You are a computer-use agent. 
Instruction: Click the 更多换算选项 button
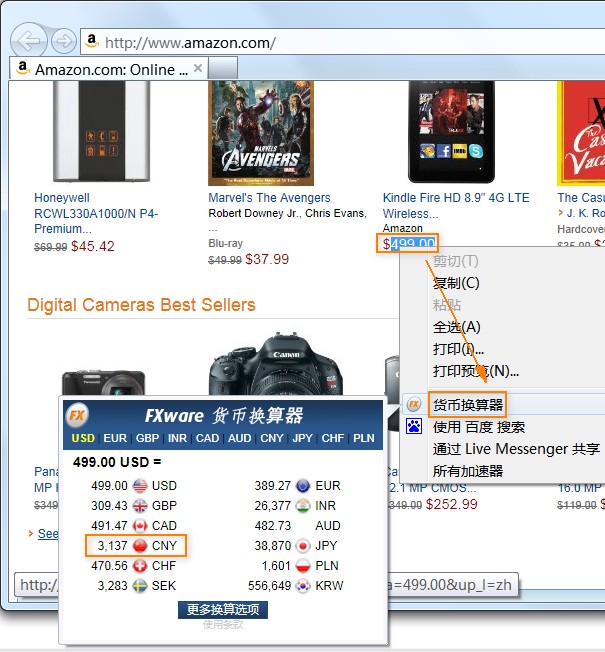click(x=223, y=610)
